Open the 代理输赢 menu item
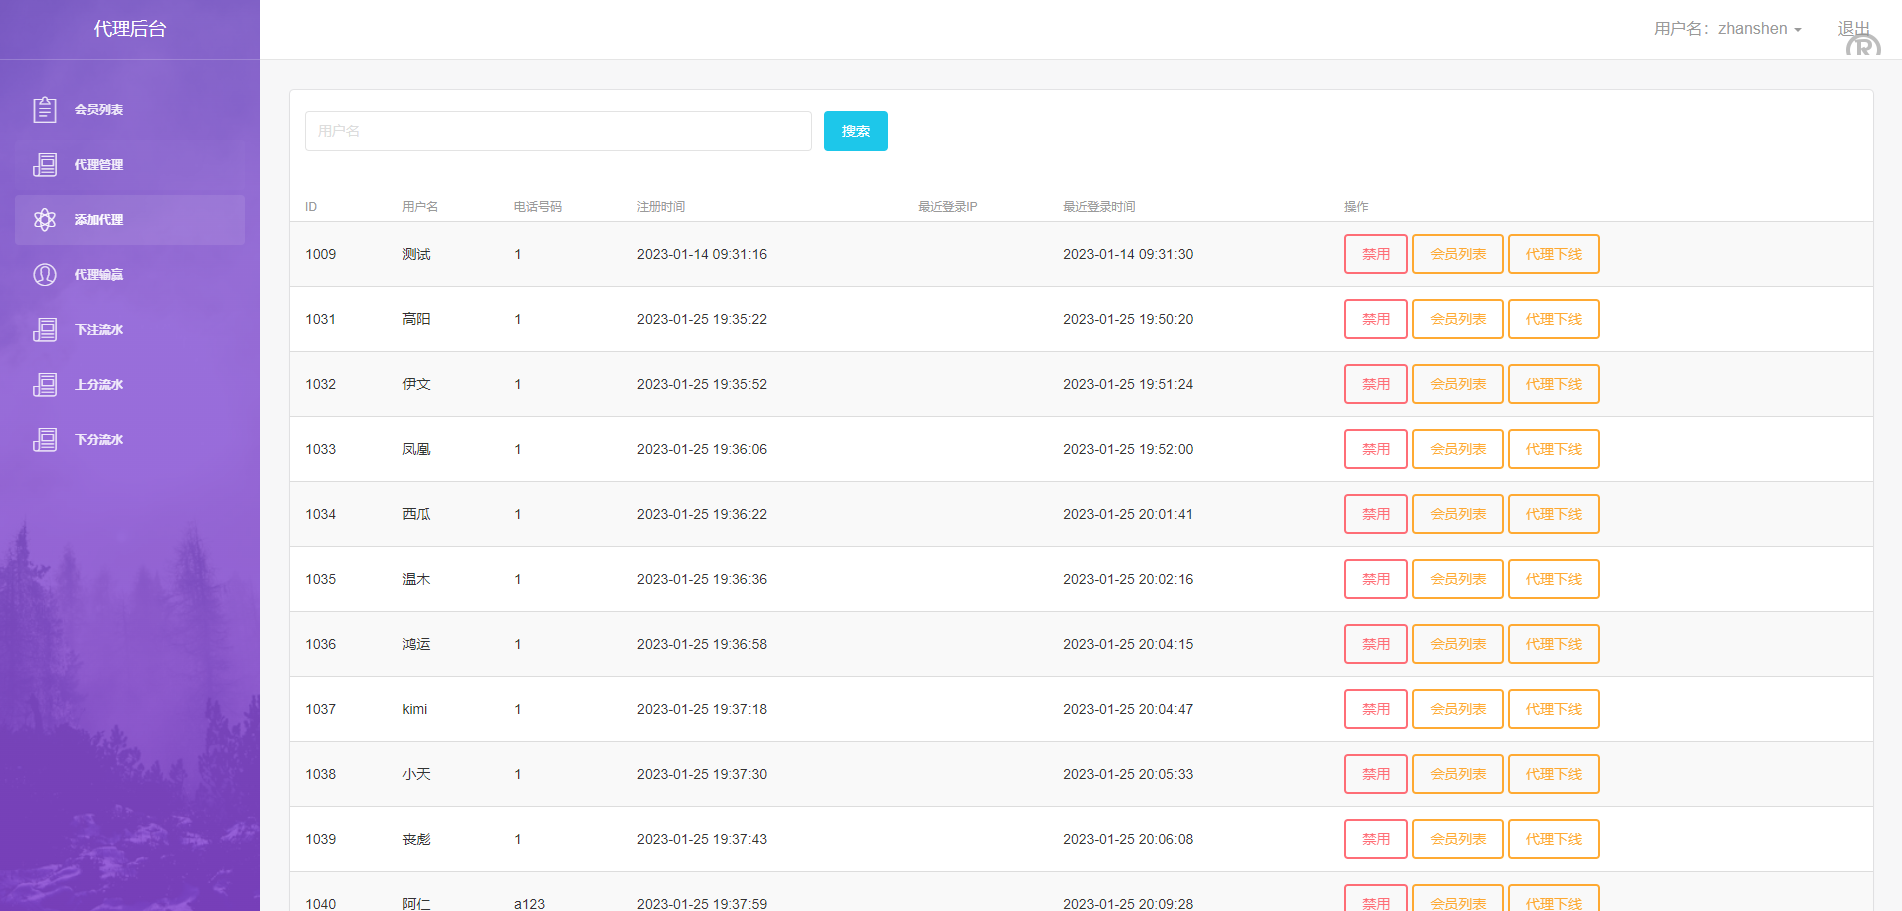Viewport: 1902px width, 911px height. 99,275
